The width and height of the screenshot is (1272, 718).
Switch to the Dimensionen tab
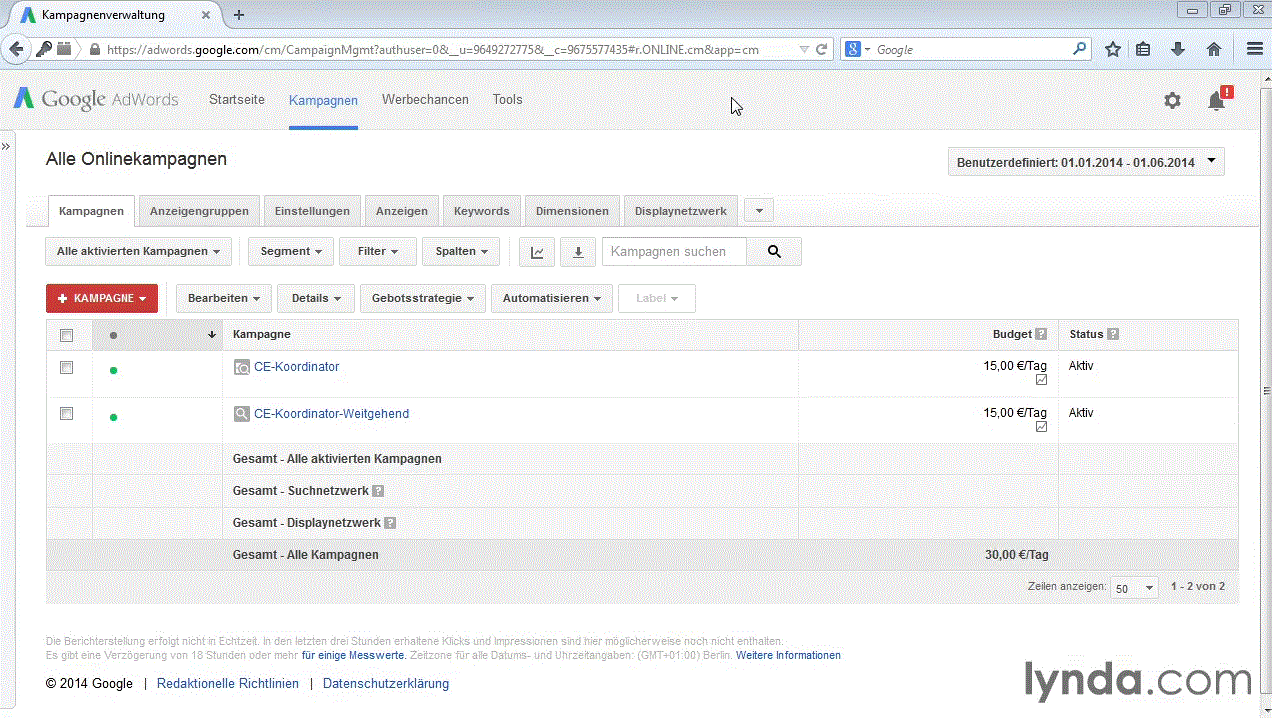(572, 211)
